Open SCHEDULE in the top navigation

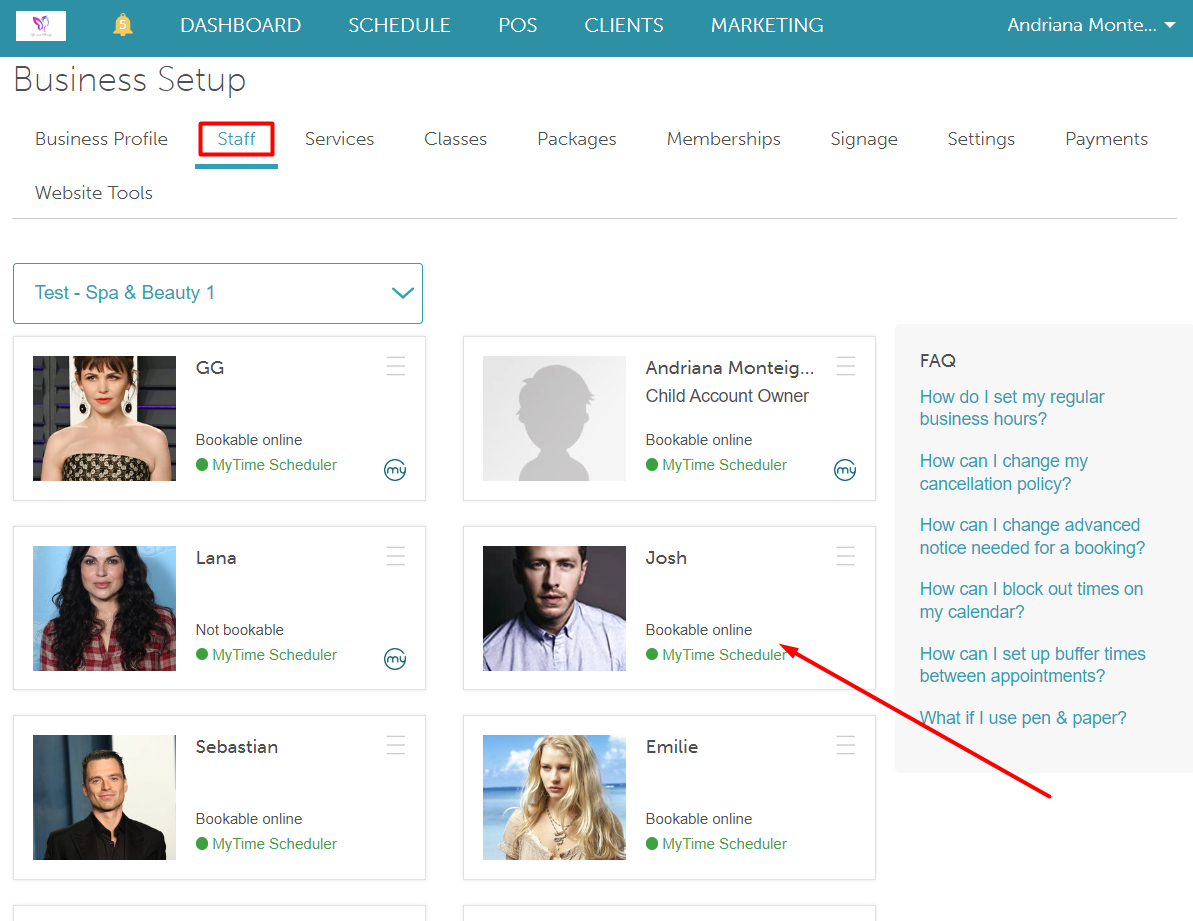point(399,25)
